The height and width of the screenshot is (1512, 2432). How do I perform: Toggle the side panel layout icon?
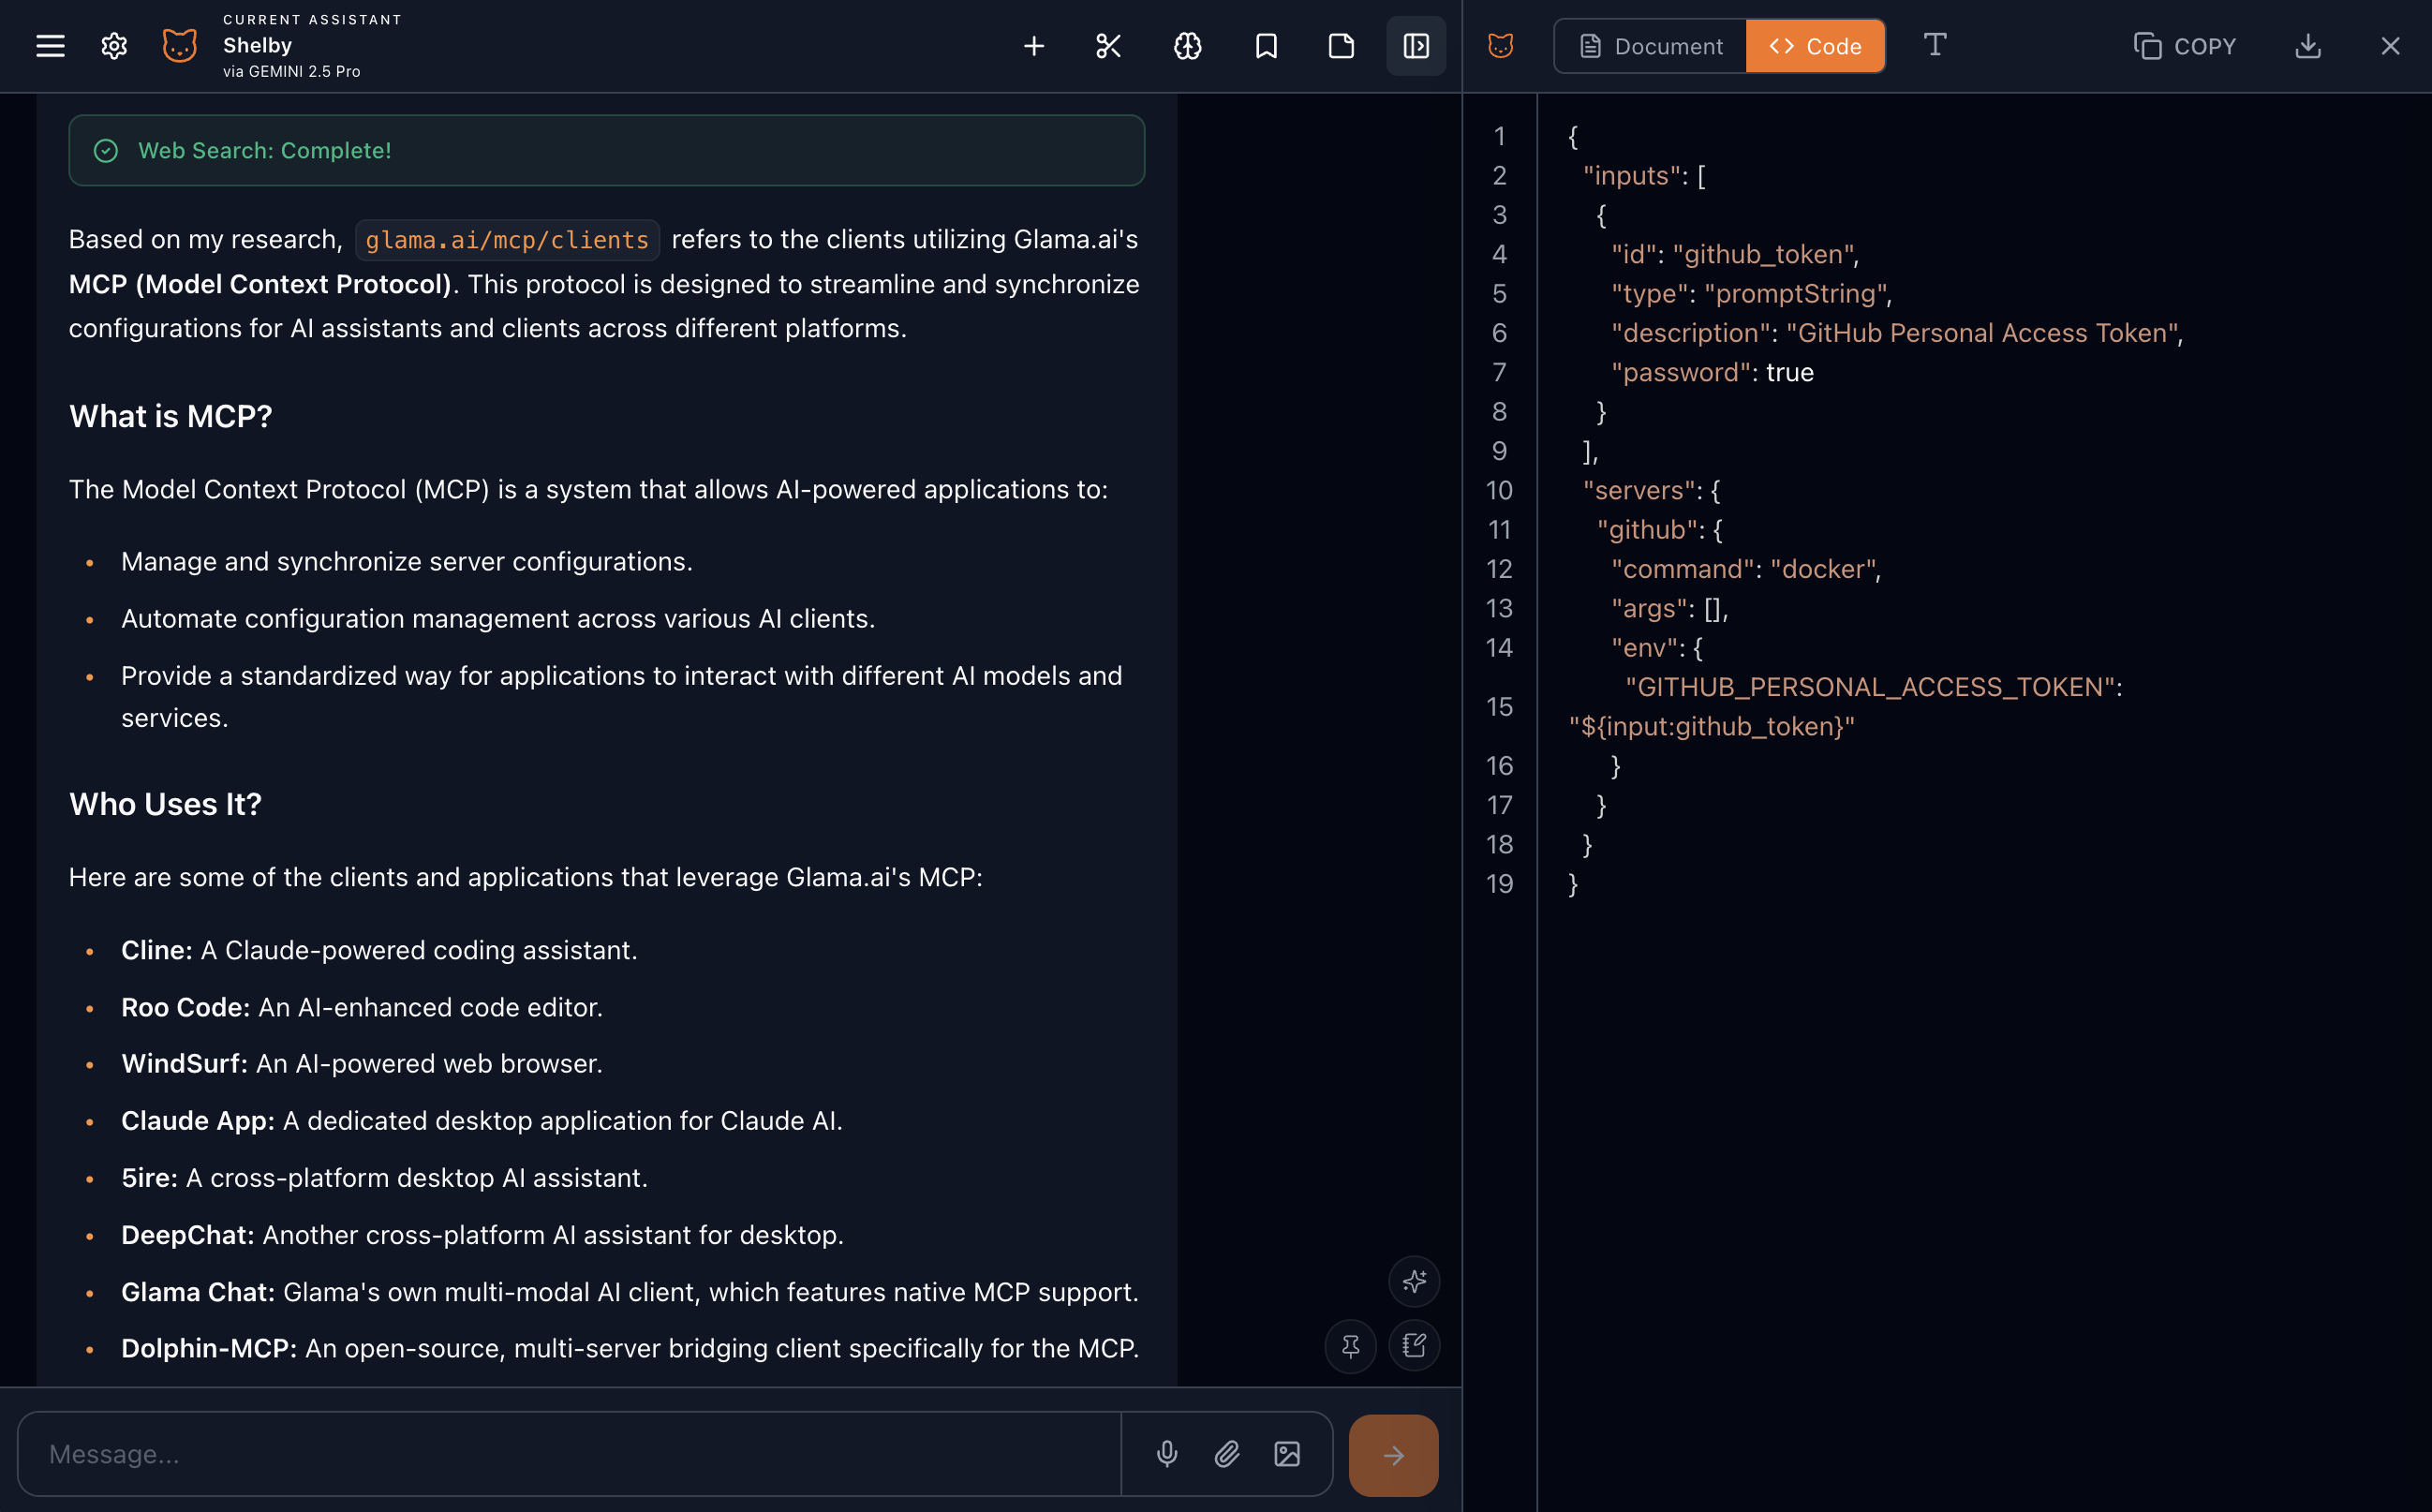click(x=1416, y=46)
